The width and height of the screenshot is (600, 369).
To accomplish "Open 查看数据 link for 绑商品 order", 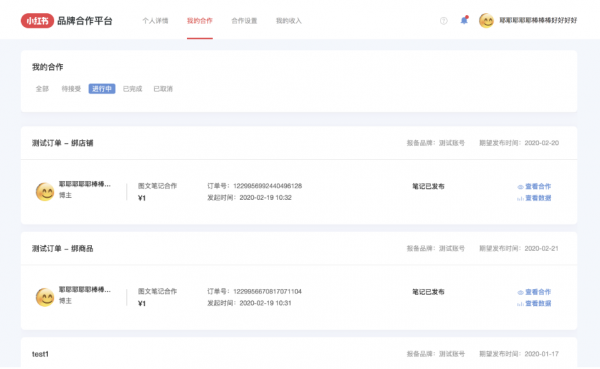I will (538, 304).
